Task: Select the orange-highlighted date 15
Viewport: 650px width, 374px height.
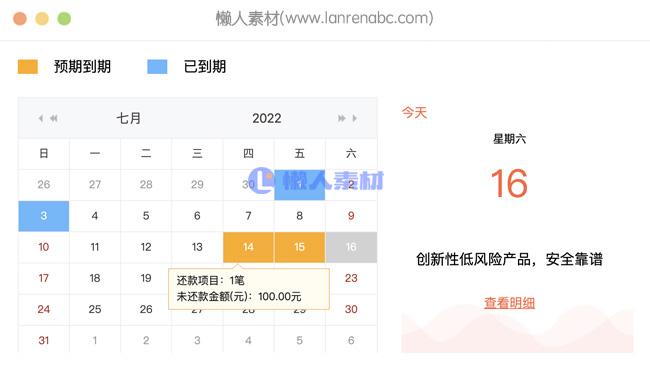Action: pyautogui.click(x=299, y=247)
